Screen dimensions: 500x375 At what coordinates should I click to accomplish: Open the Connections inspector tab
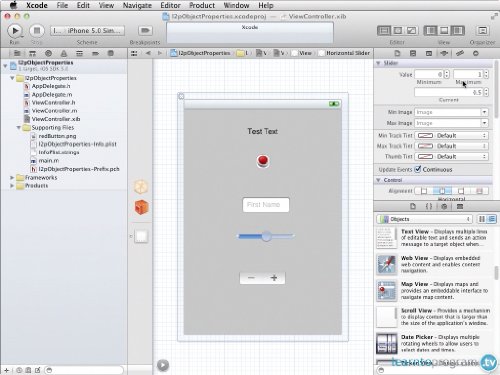[x=476, y=53]
